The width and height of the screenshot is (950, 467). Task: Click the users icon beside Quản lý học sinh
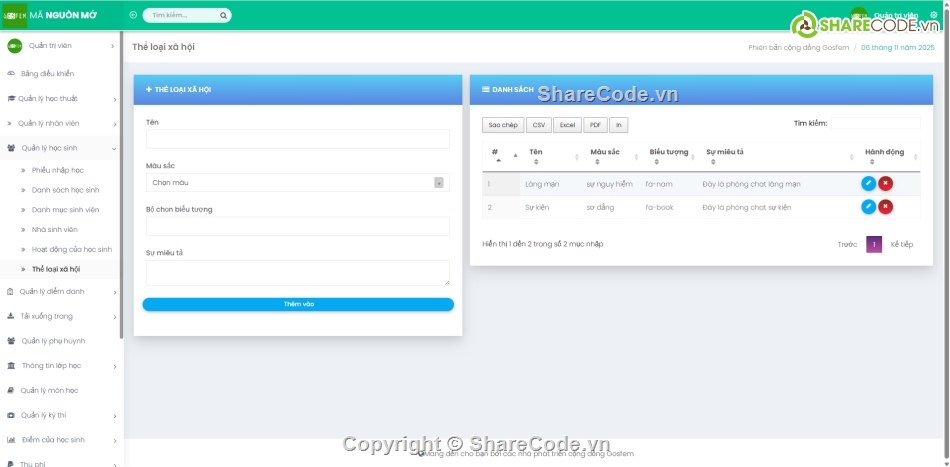11,148
